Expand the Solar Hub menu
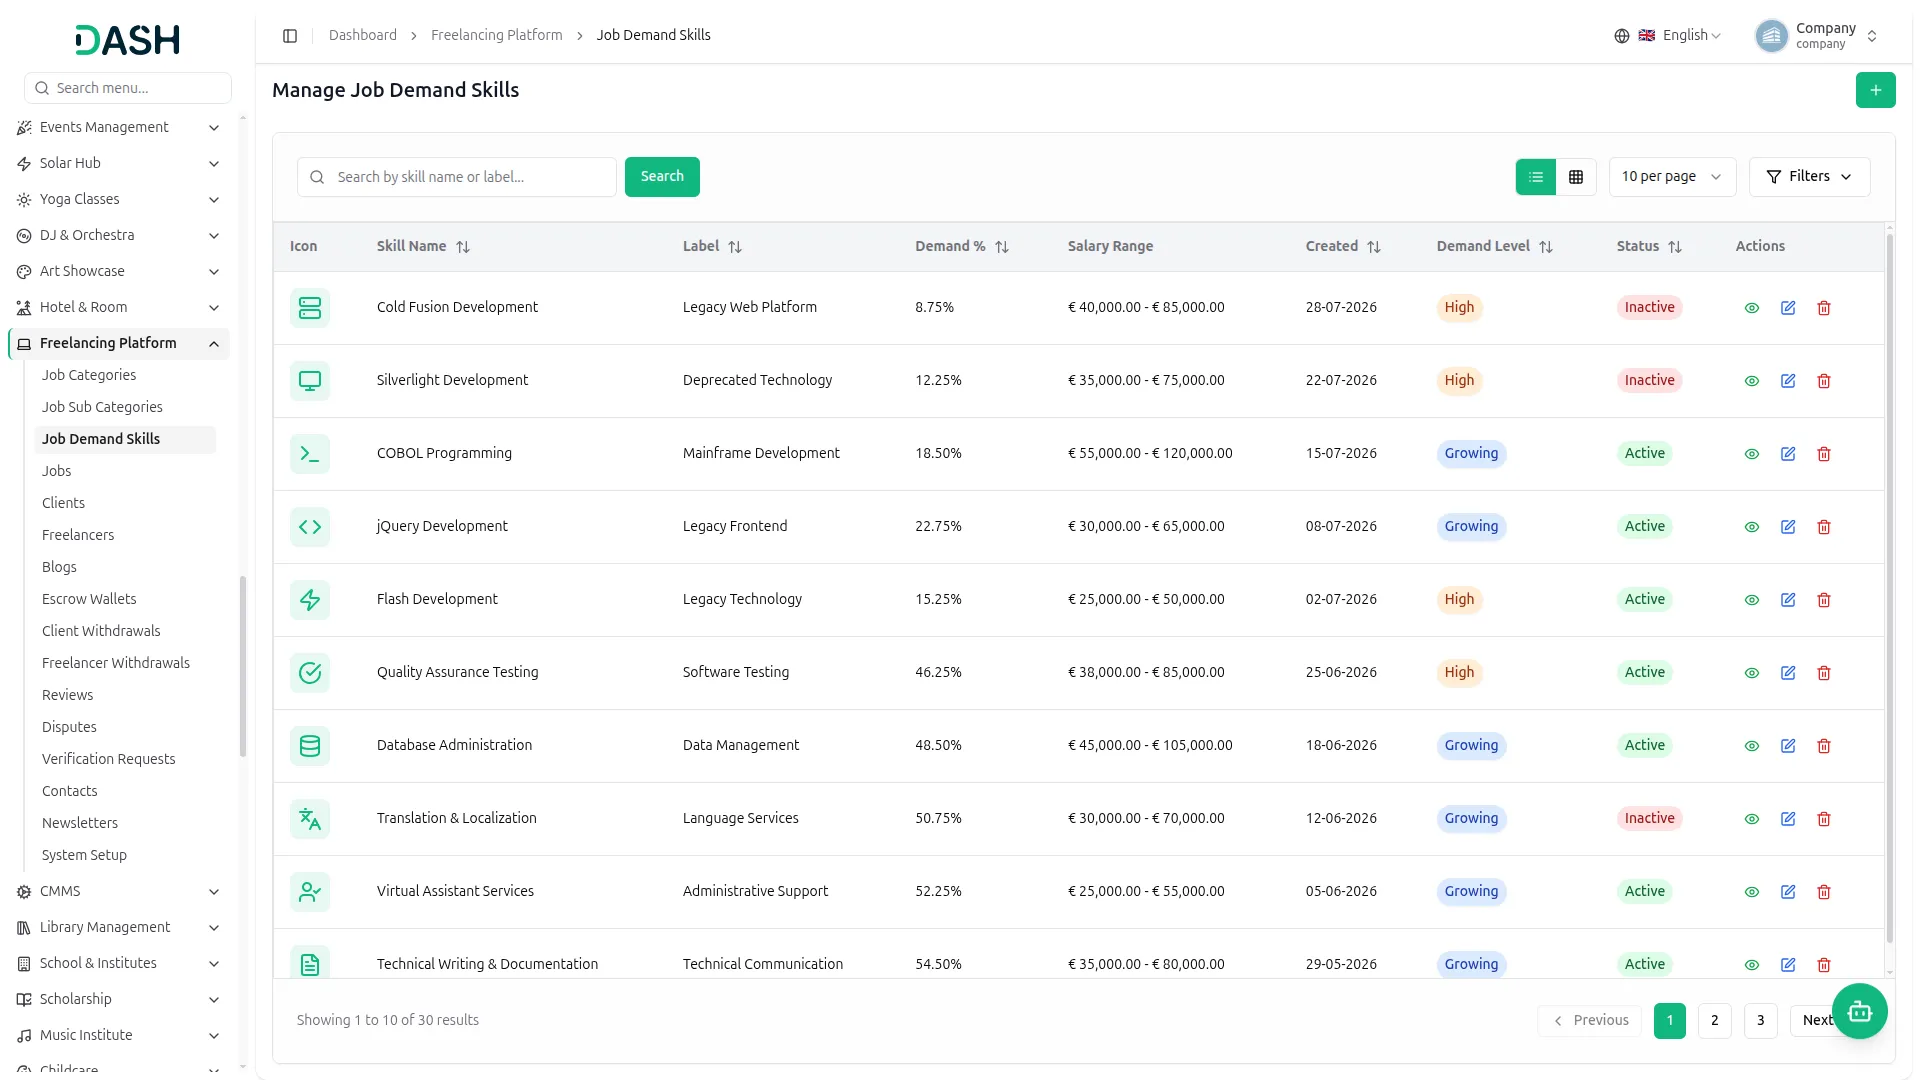Viewport: 1920px width, 1080px height. point(118,164)
